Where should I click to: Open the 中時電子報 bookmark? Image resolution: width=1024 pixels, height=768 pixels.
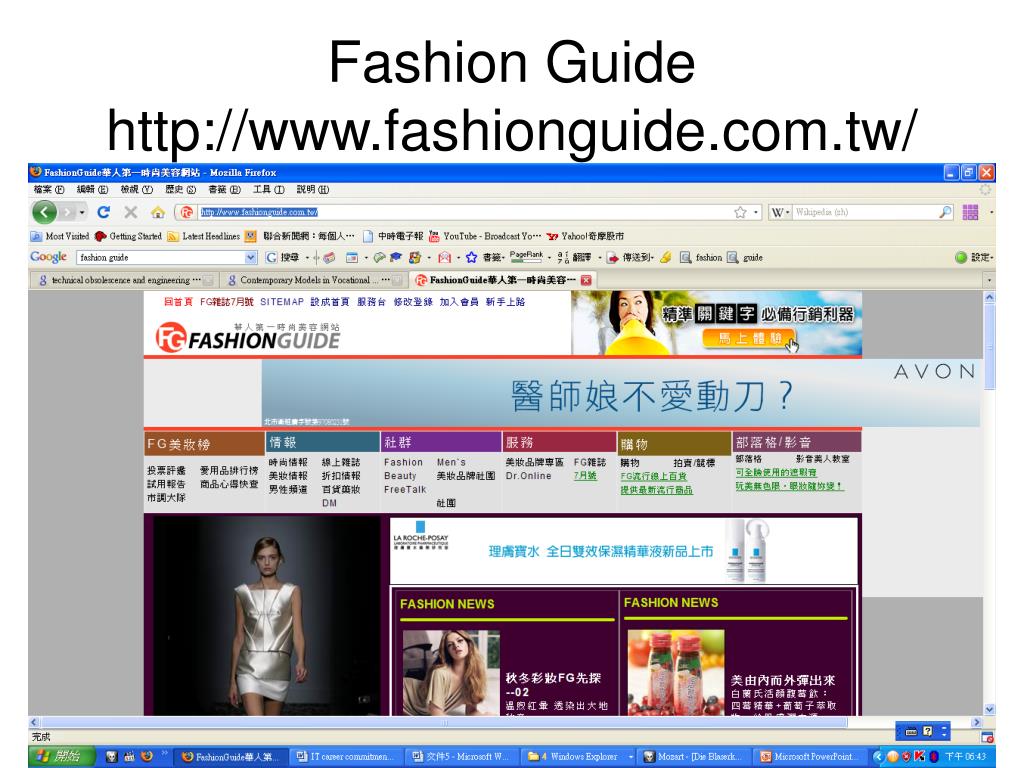393,236
